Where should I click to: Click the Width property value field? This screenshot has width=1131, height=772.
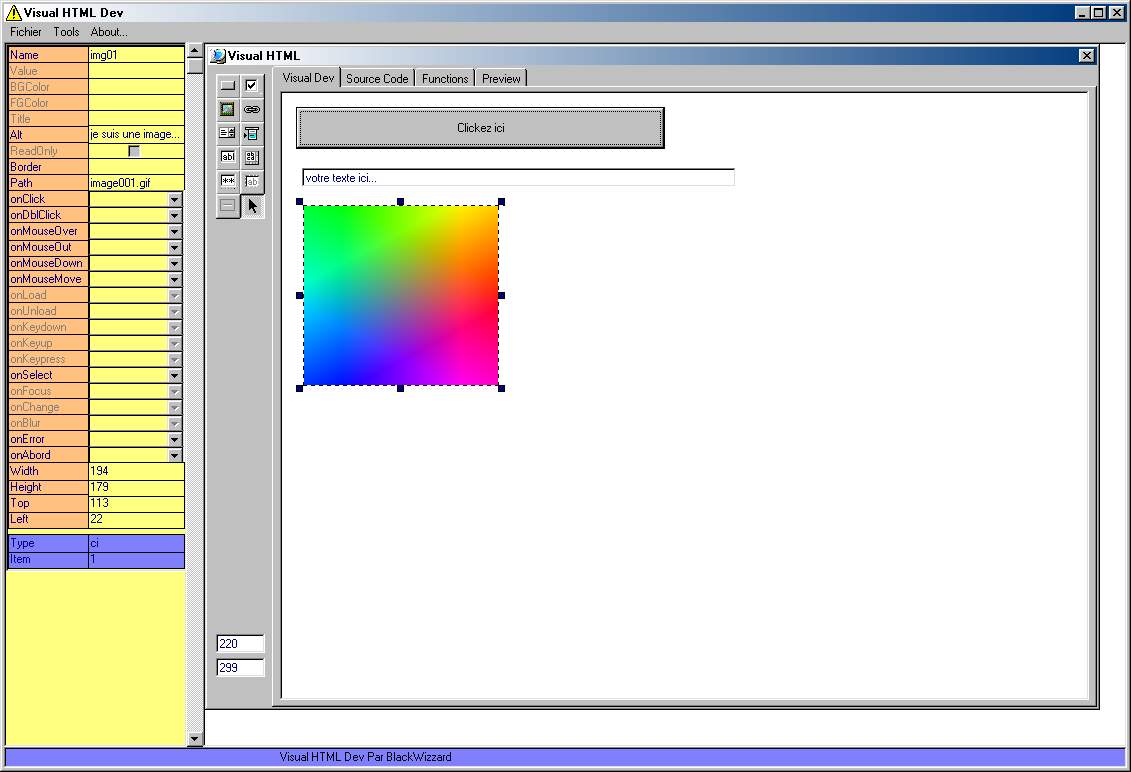[x=136, y=471]
